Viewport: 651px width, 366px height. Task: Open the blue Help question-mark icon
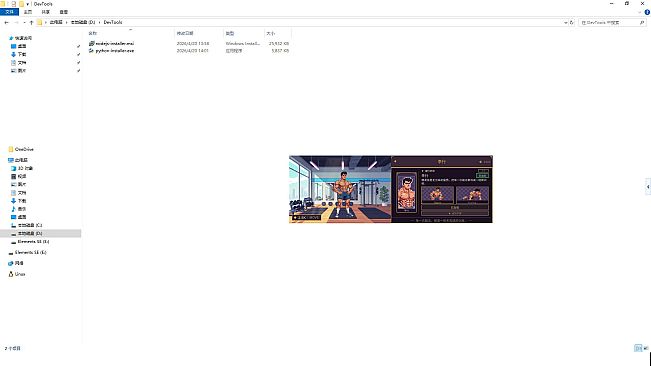click(x=647, y=12)
